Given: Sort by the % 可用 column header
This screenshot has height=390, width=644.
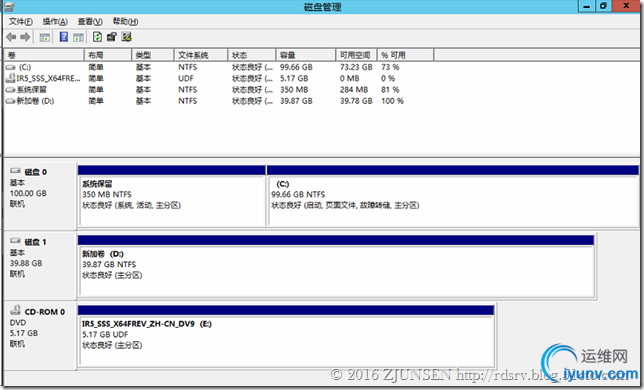Looking at the screenshot, I should coord(405,55).
